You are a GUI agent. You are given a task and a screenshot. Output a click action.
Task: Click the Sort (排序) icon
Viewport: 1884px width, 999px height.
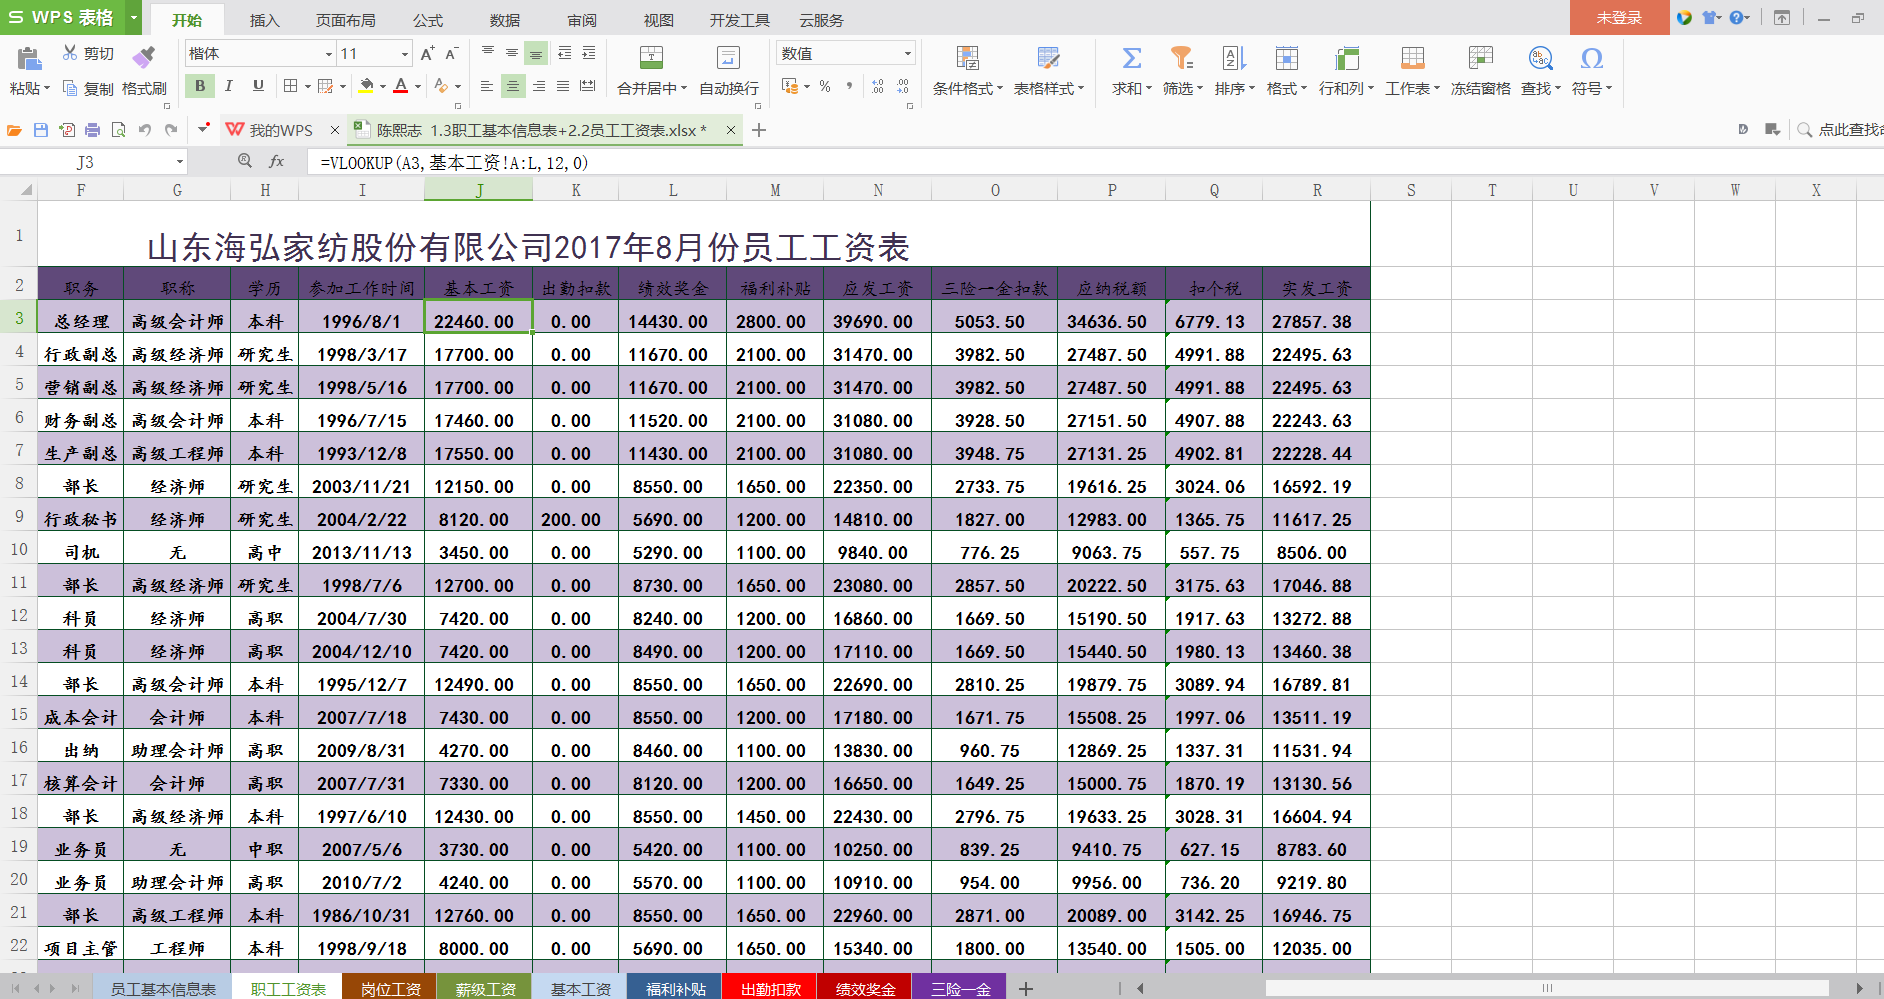coord(1234,58)
